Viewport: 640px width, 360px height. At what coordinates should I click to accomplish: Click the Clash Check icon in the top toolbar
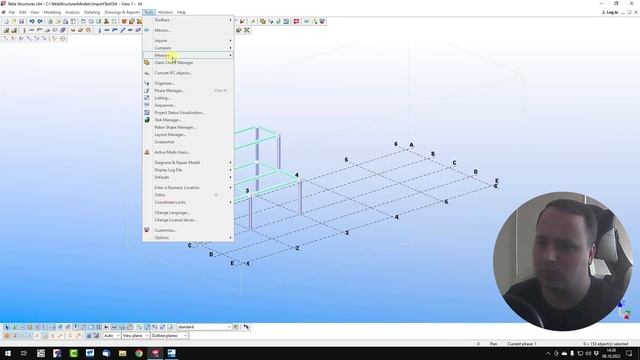(x=263, y=21)
